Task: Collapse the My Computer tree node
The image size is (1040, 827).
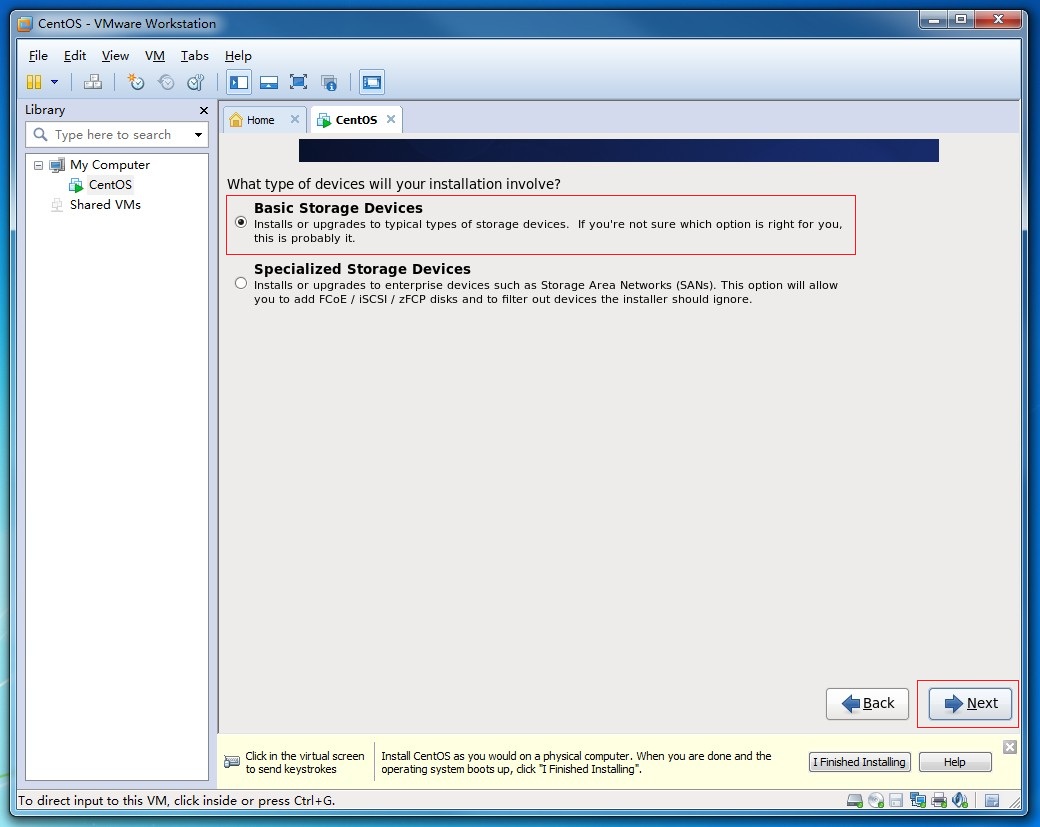Action: coord(39,165)
